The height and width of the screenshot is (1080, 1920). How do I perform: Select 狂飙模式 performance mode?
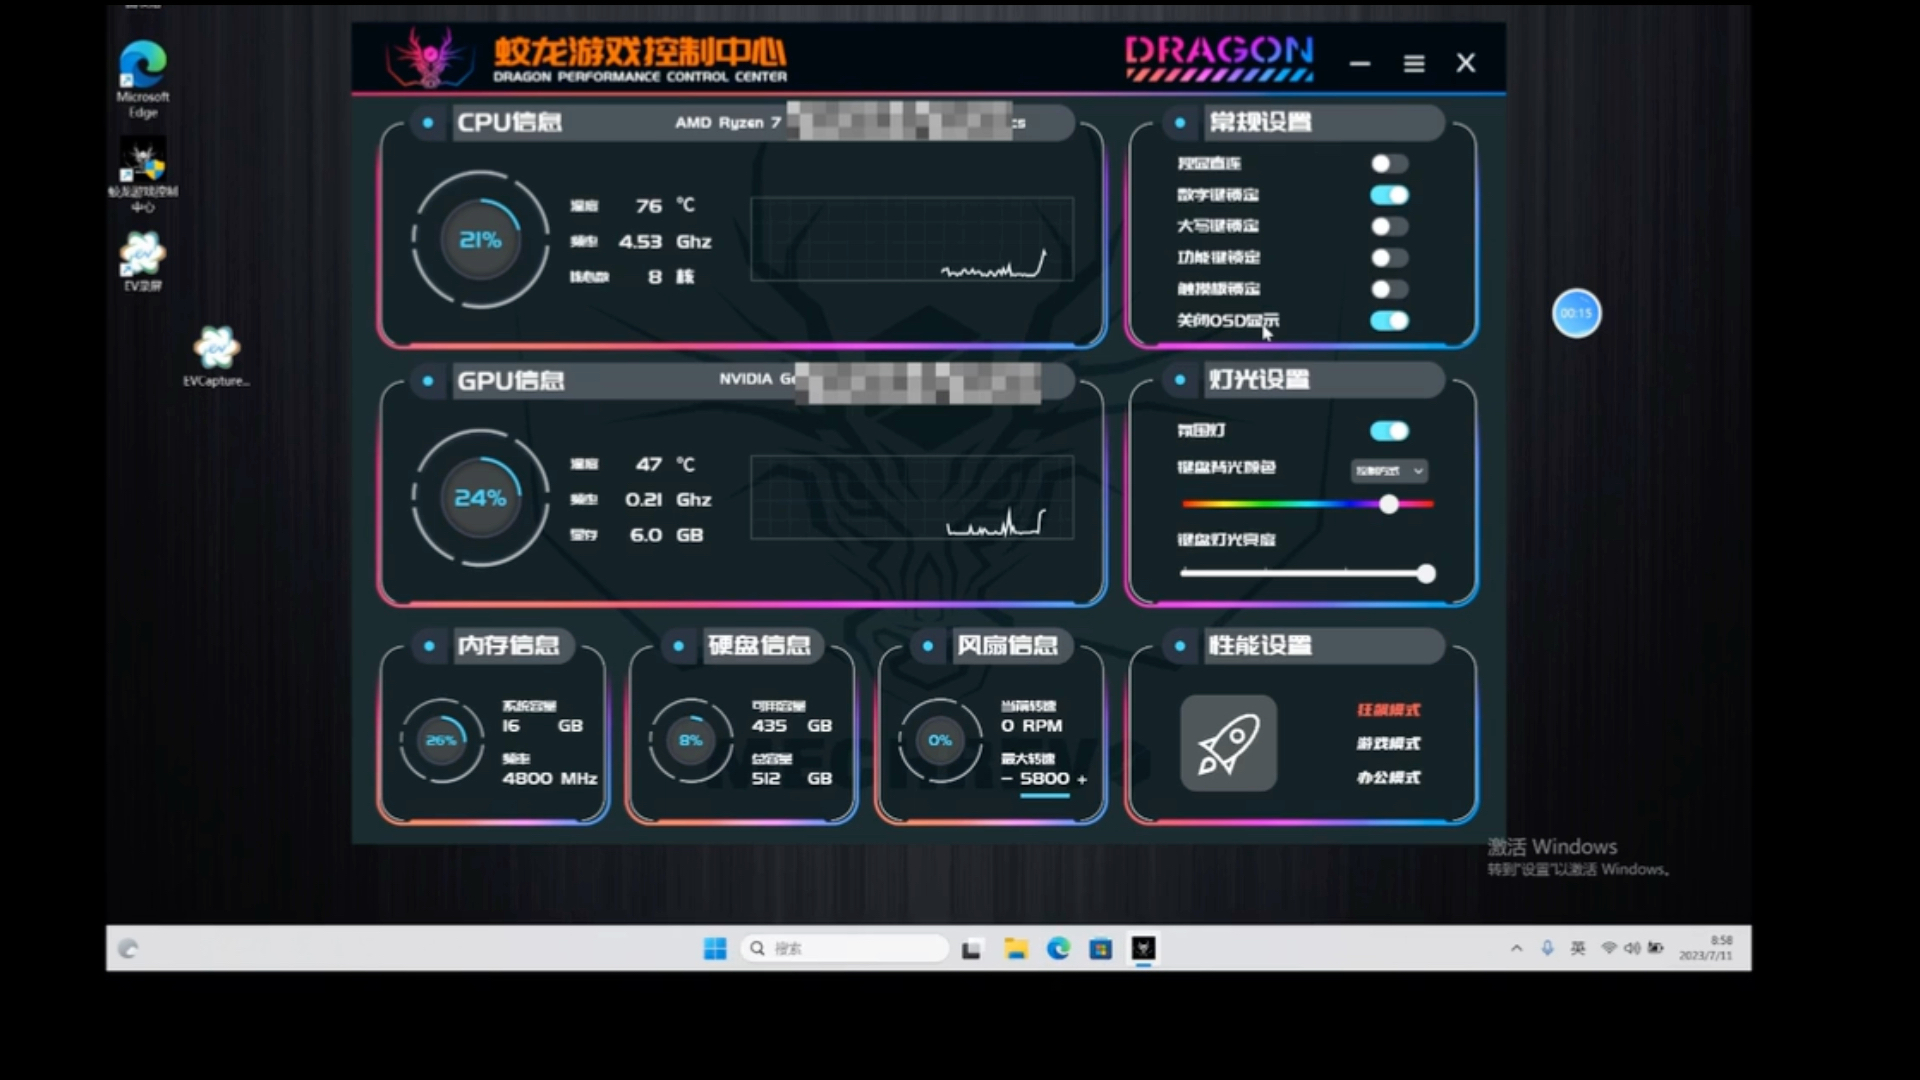[1388, 710]
